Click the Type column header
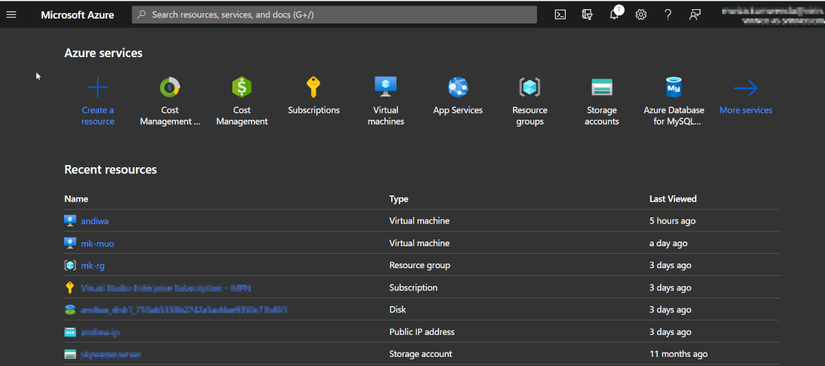825x366 pixels. [398, 199]
